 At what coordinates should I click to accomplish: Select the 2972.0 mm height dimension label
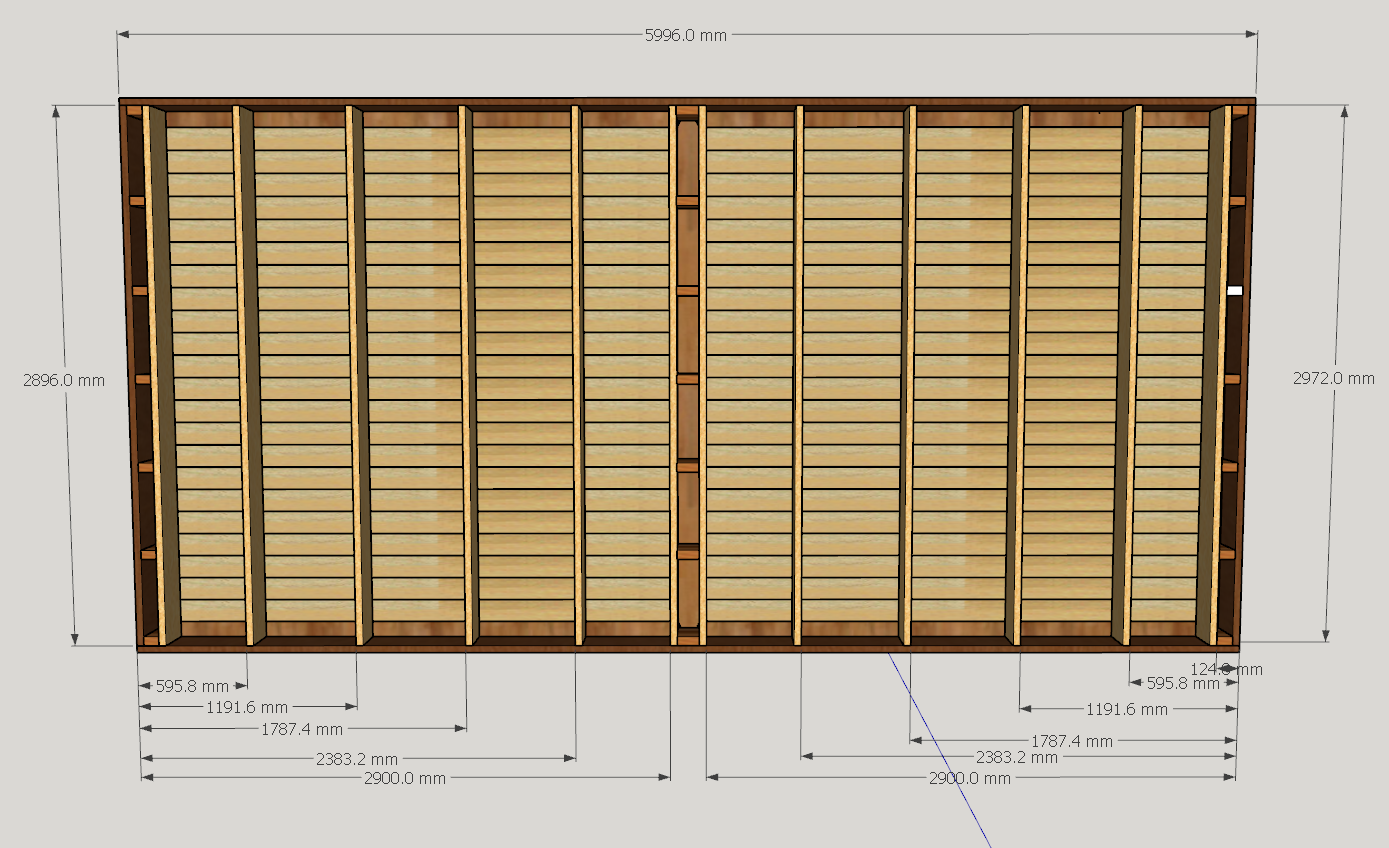(1334, 378)
